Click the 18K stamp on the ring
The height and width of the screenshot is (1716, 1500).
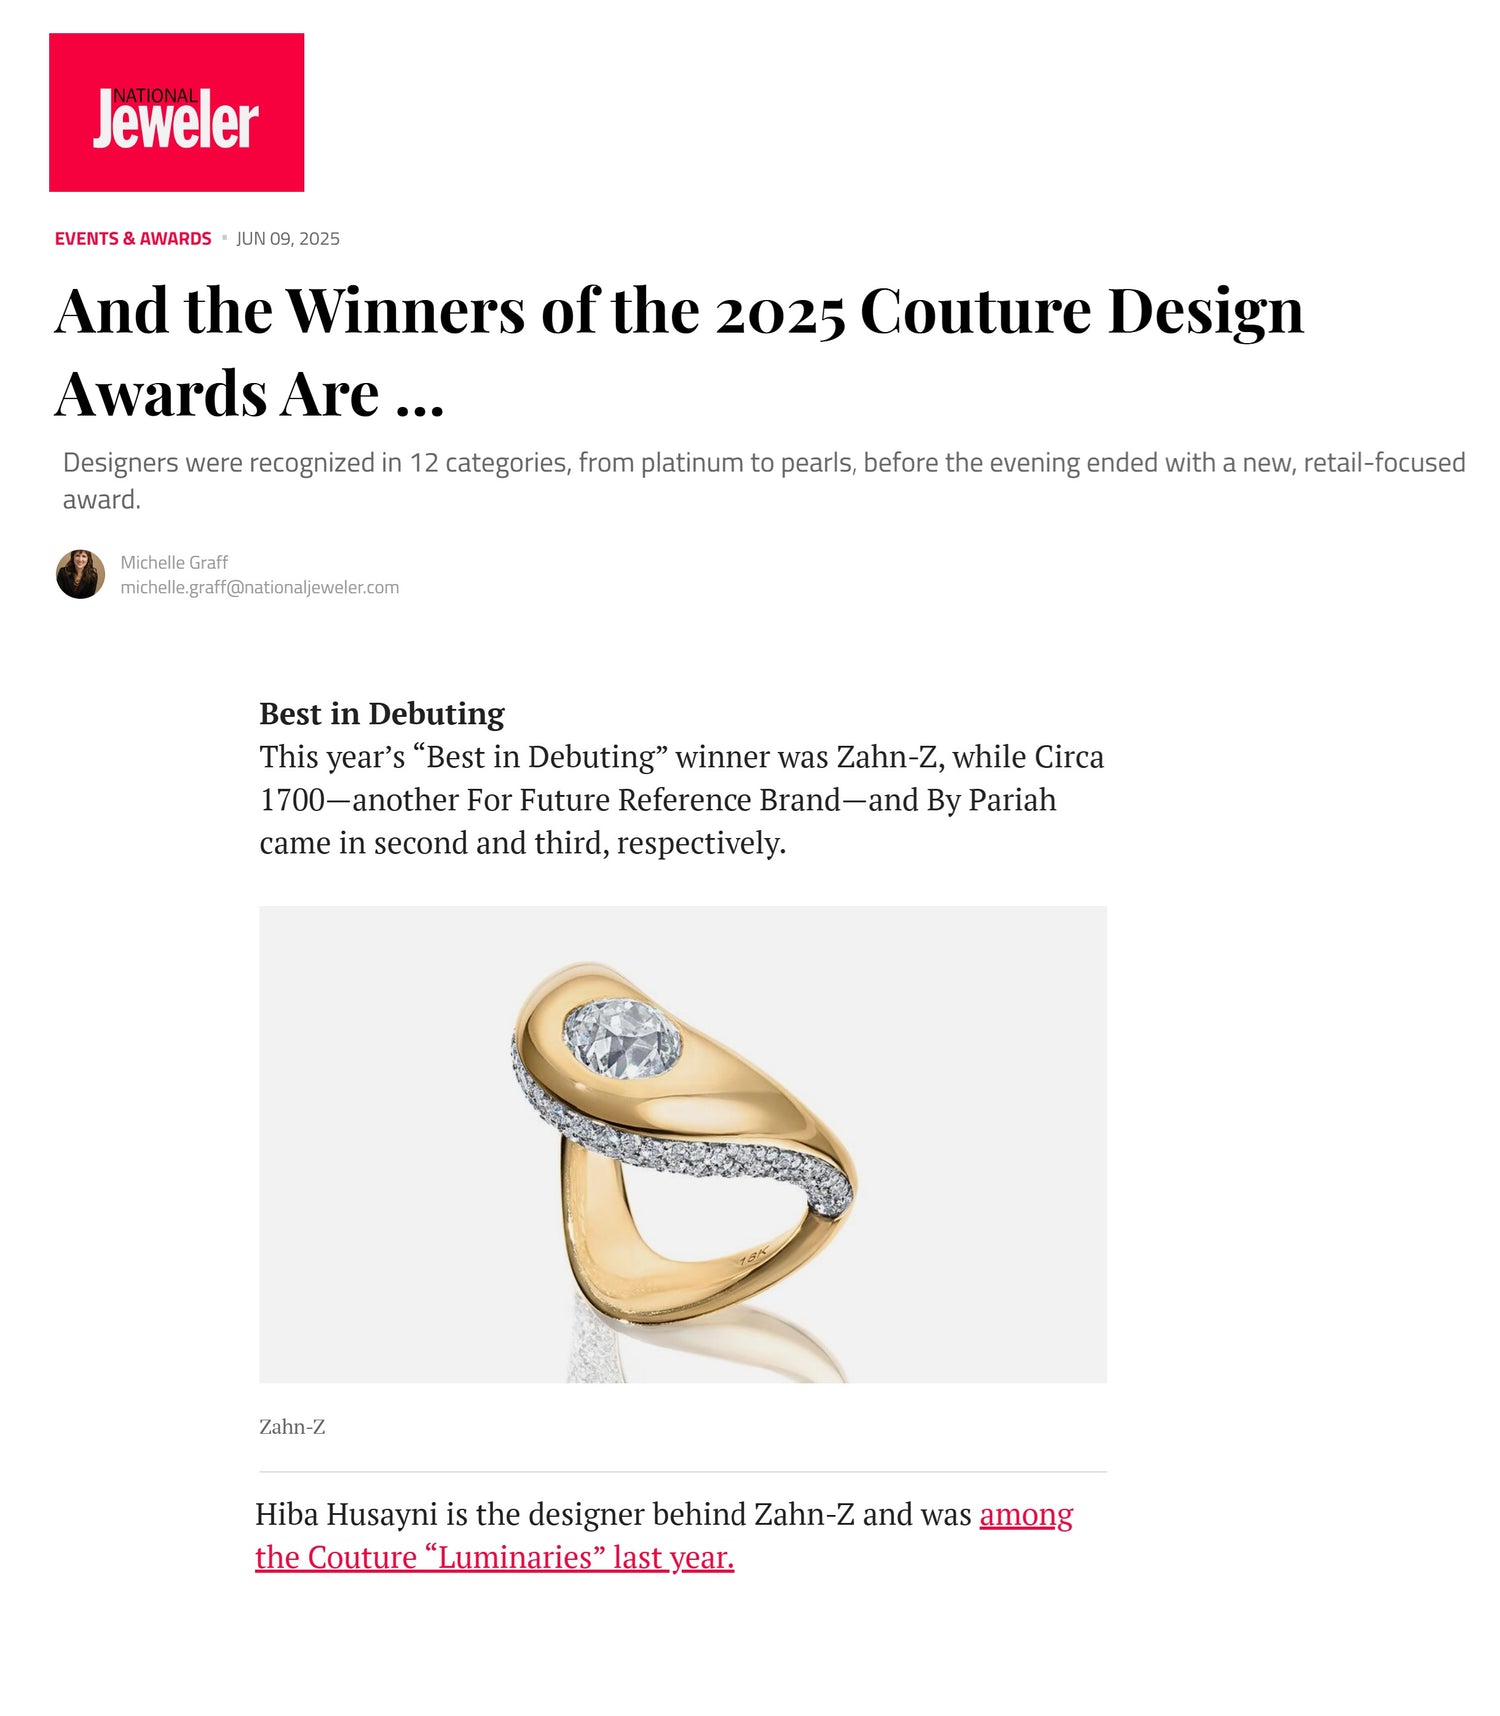753,1256
